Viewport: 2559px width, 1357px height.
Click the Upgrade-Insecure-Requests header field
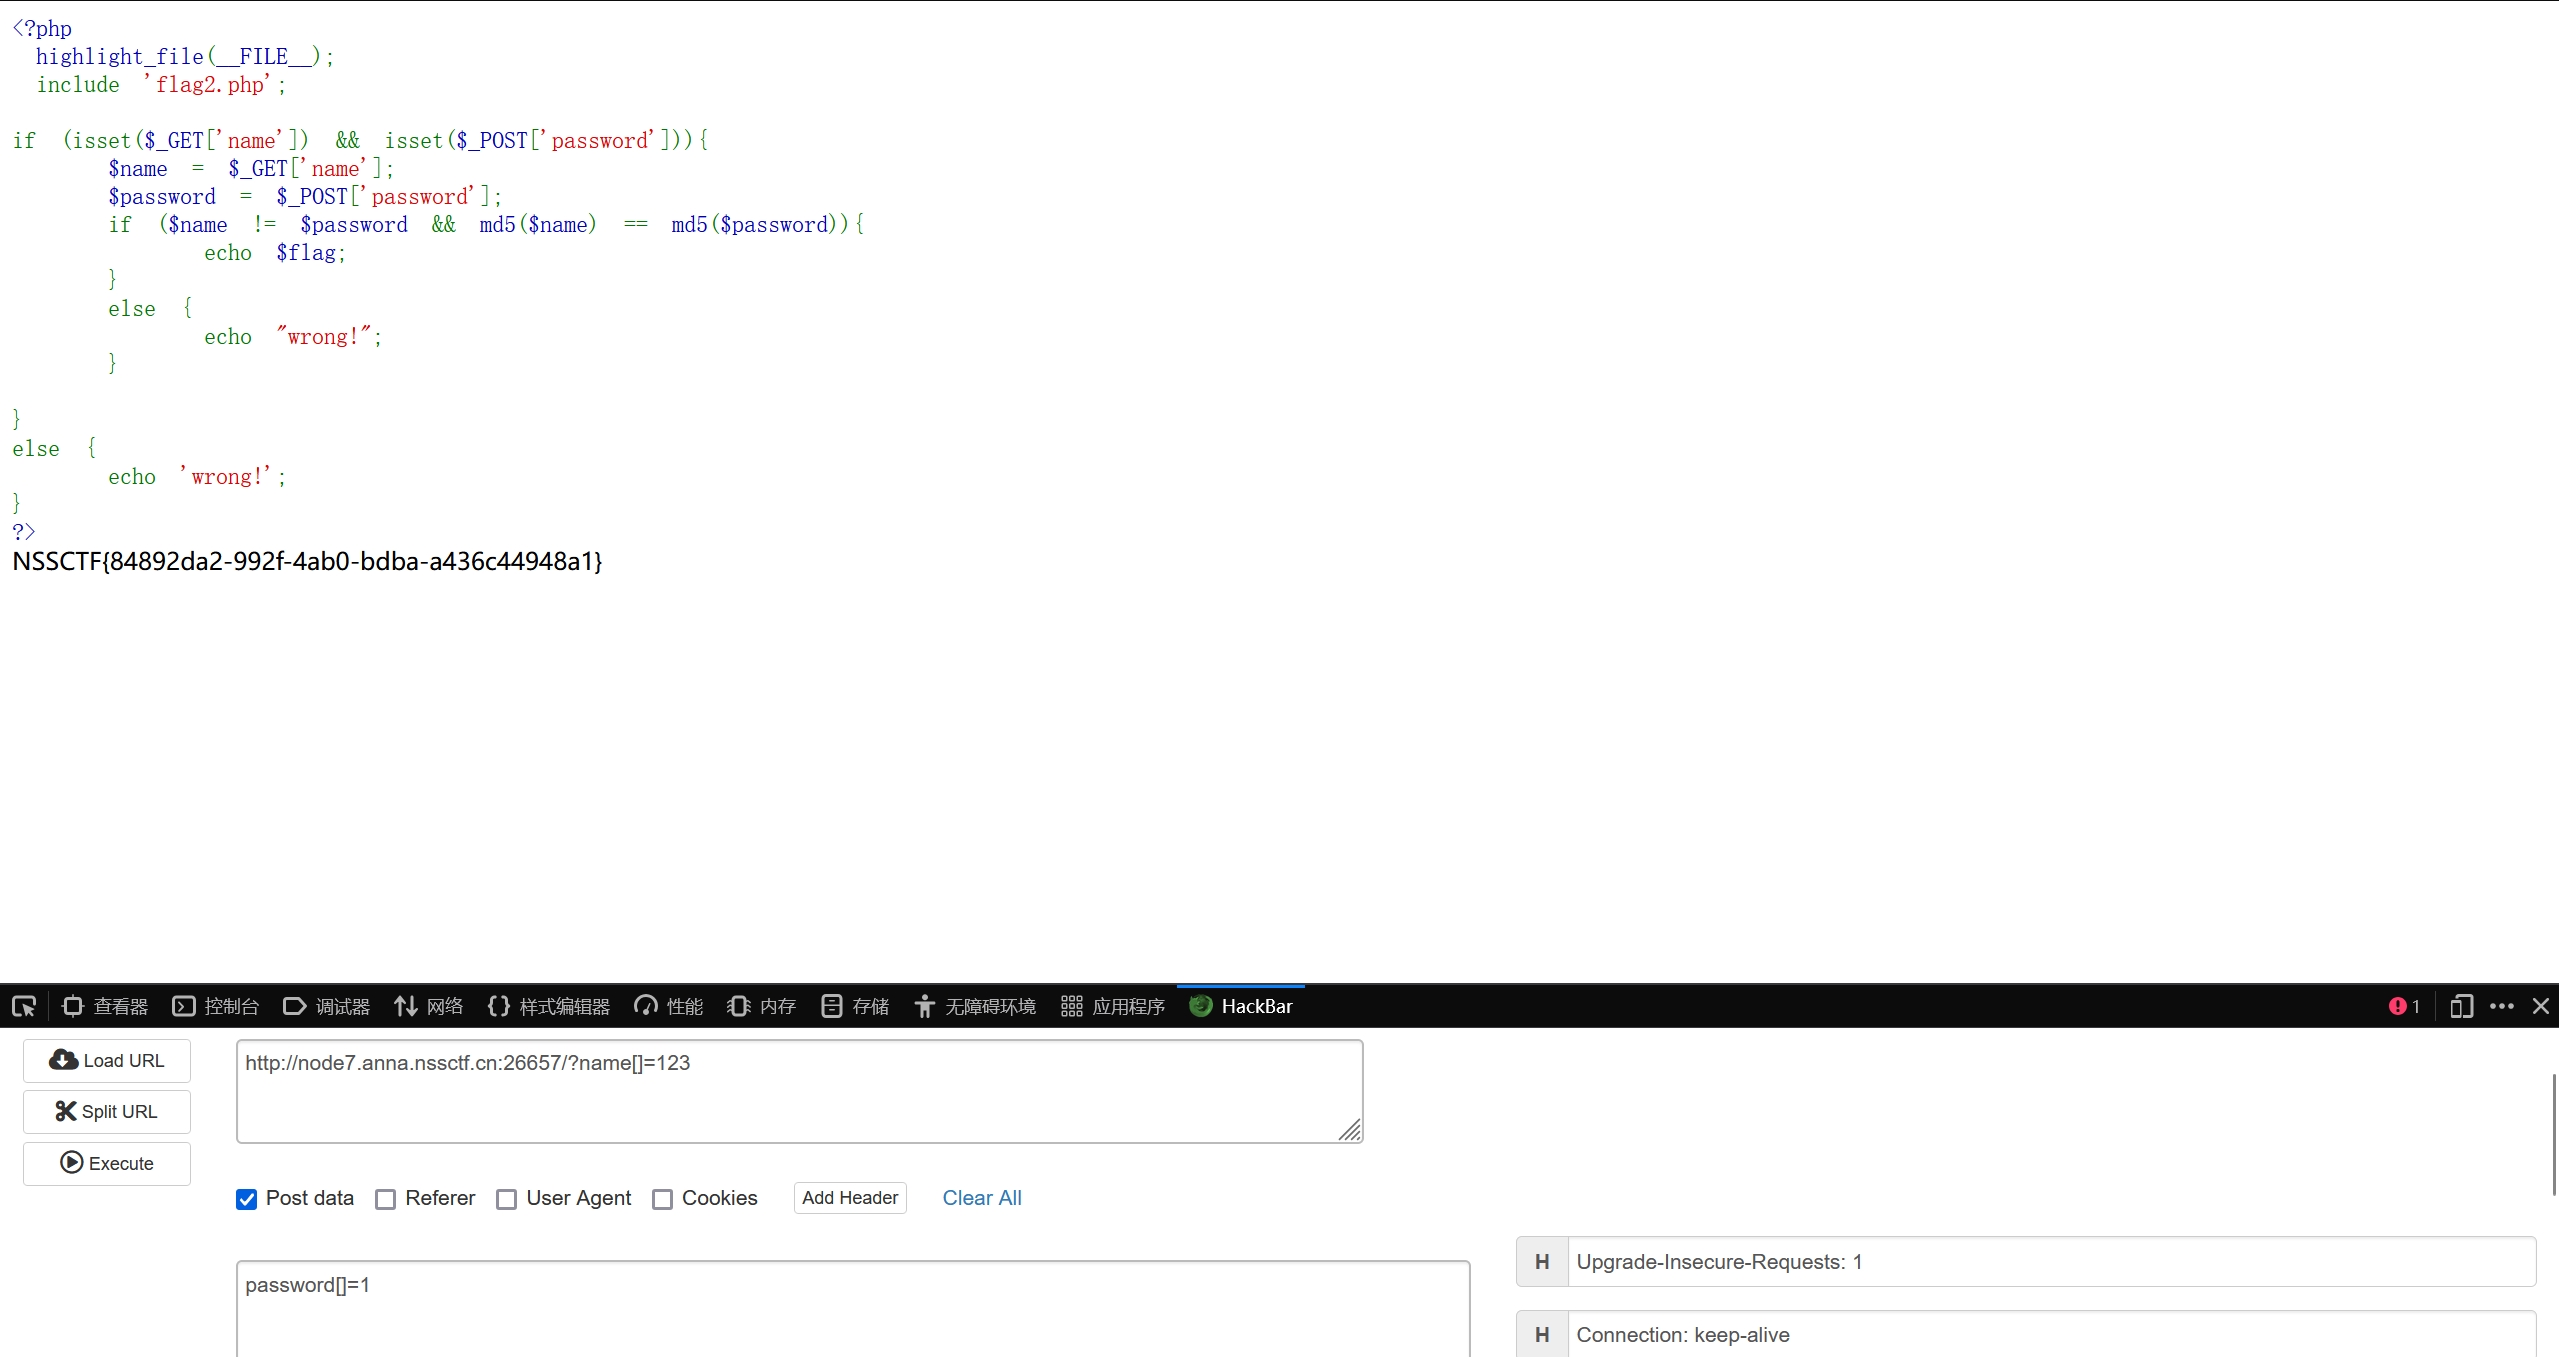2051,1262
